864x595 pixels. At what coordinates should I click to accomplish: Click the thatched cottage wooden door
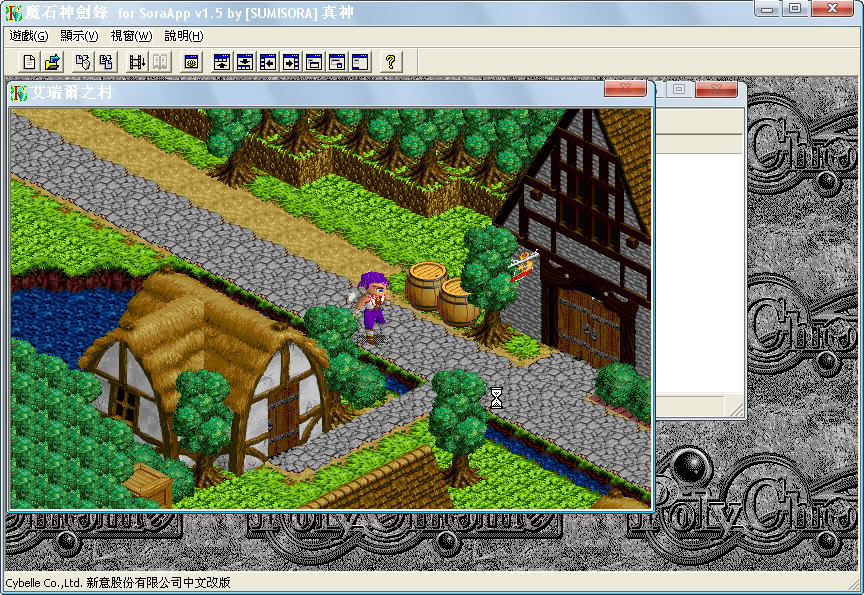pos(283,419)
